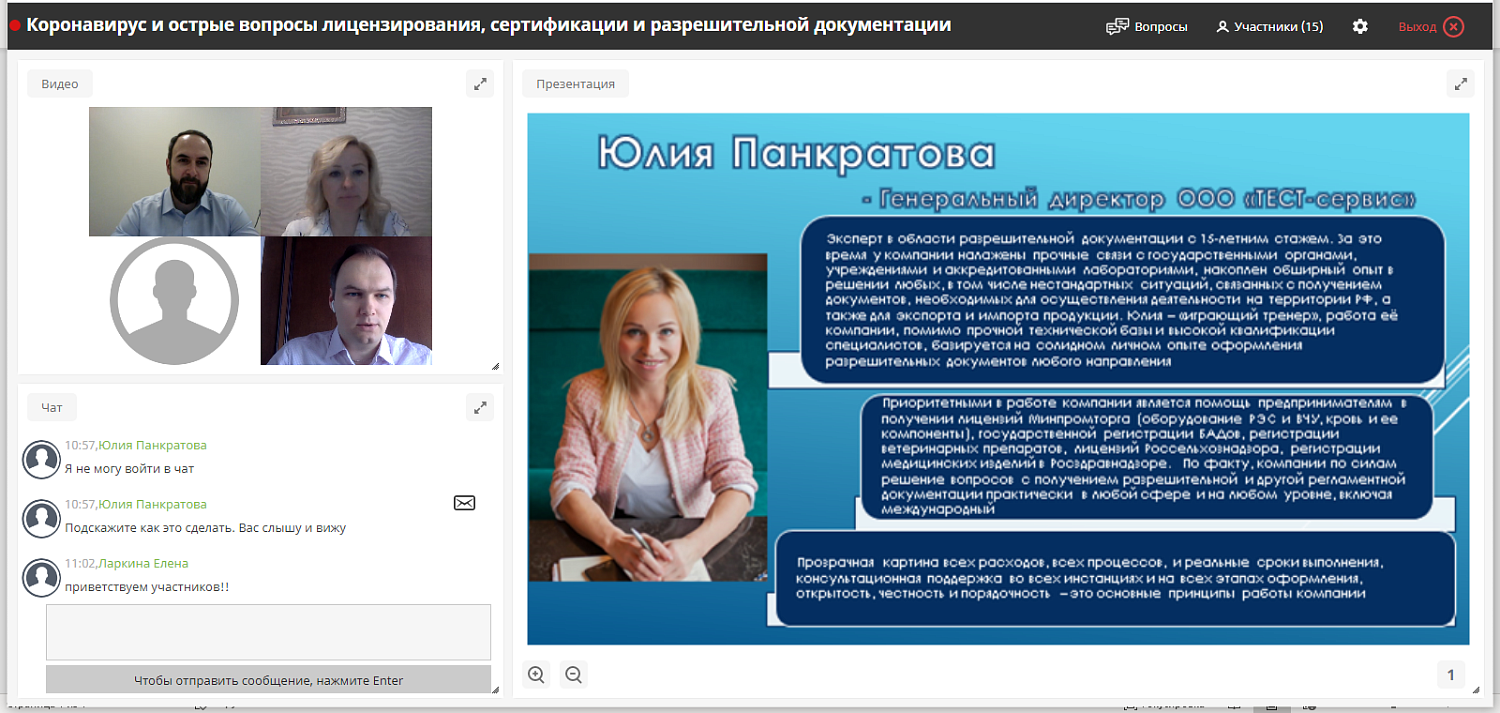Click the 11:02 timestamp in chat
This screenshot has width=1500, height=713.
coord(79,563)
